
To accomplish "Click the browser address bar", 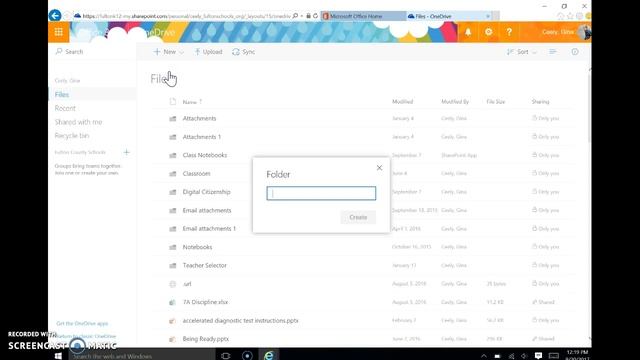I will [x=186, y=16].
